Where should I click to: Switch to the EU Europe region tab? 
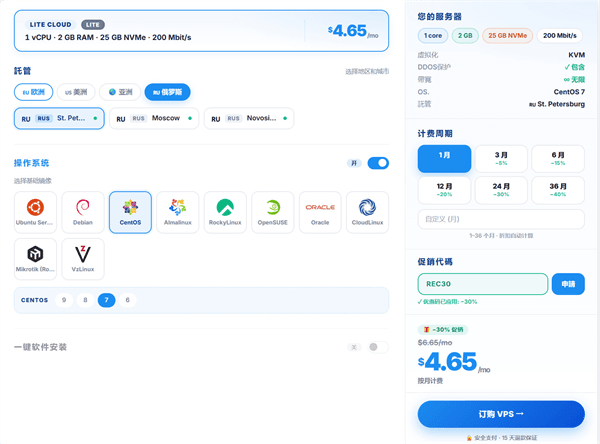point(34,92)
